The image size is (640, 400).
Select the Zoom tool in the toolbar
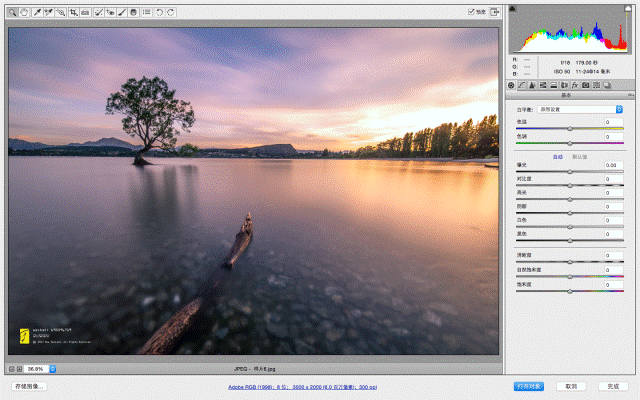[x=11, y=12]
